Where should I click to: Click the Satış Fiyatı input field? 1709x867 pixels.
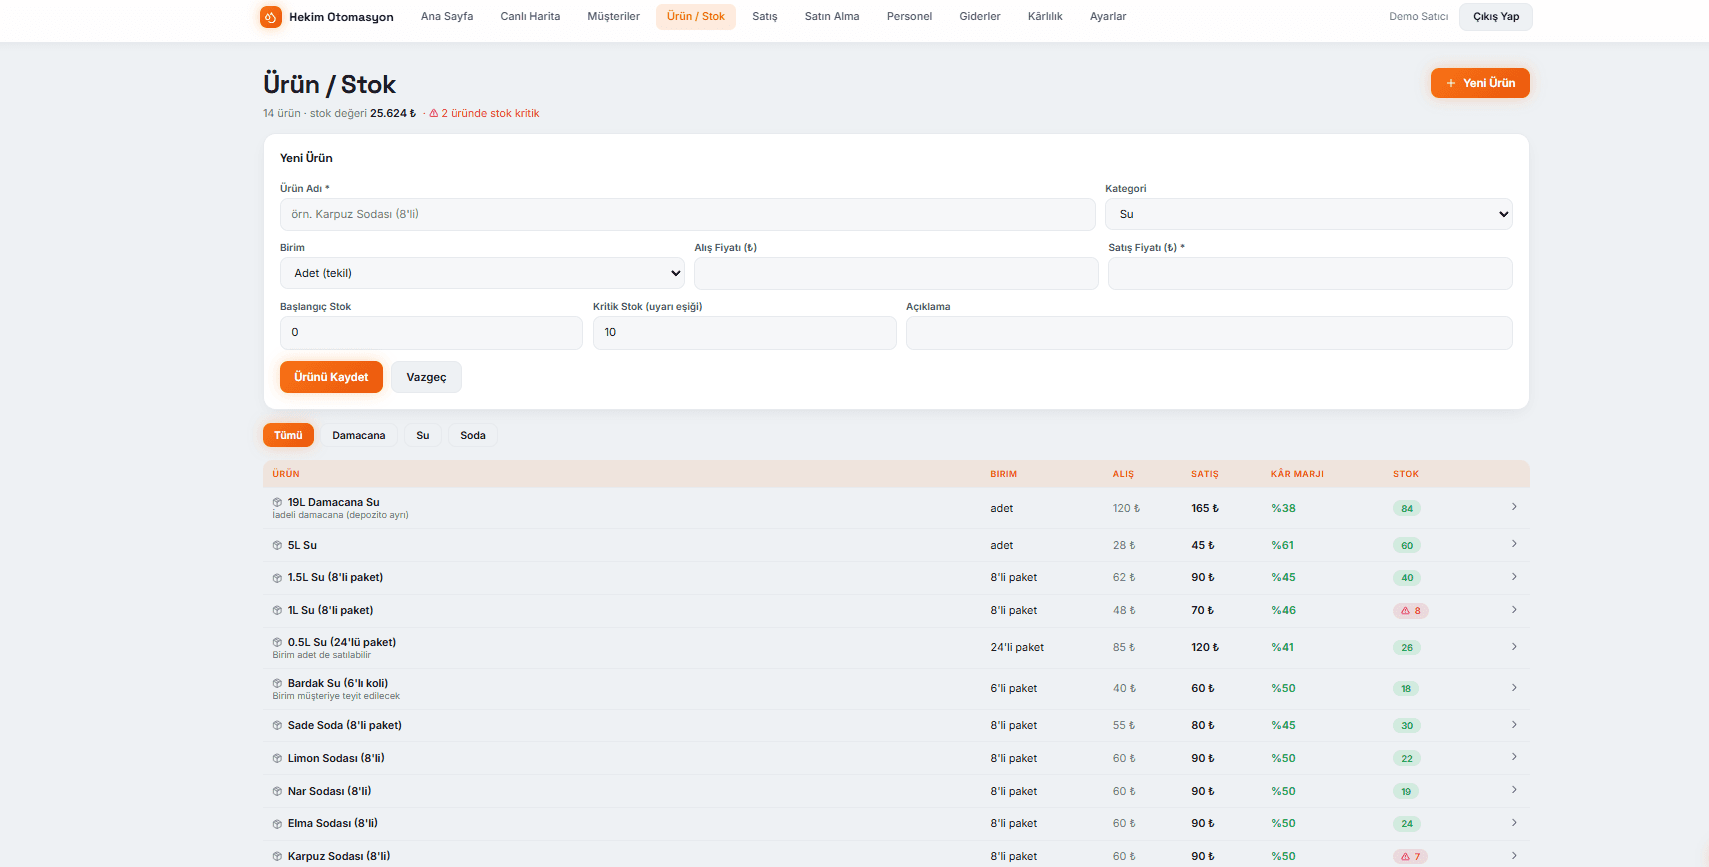1310,273
